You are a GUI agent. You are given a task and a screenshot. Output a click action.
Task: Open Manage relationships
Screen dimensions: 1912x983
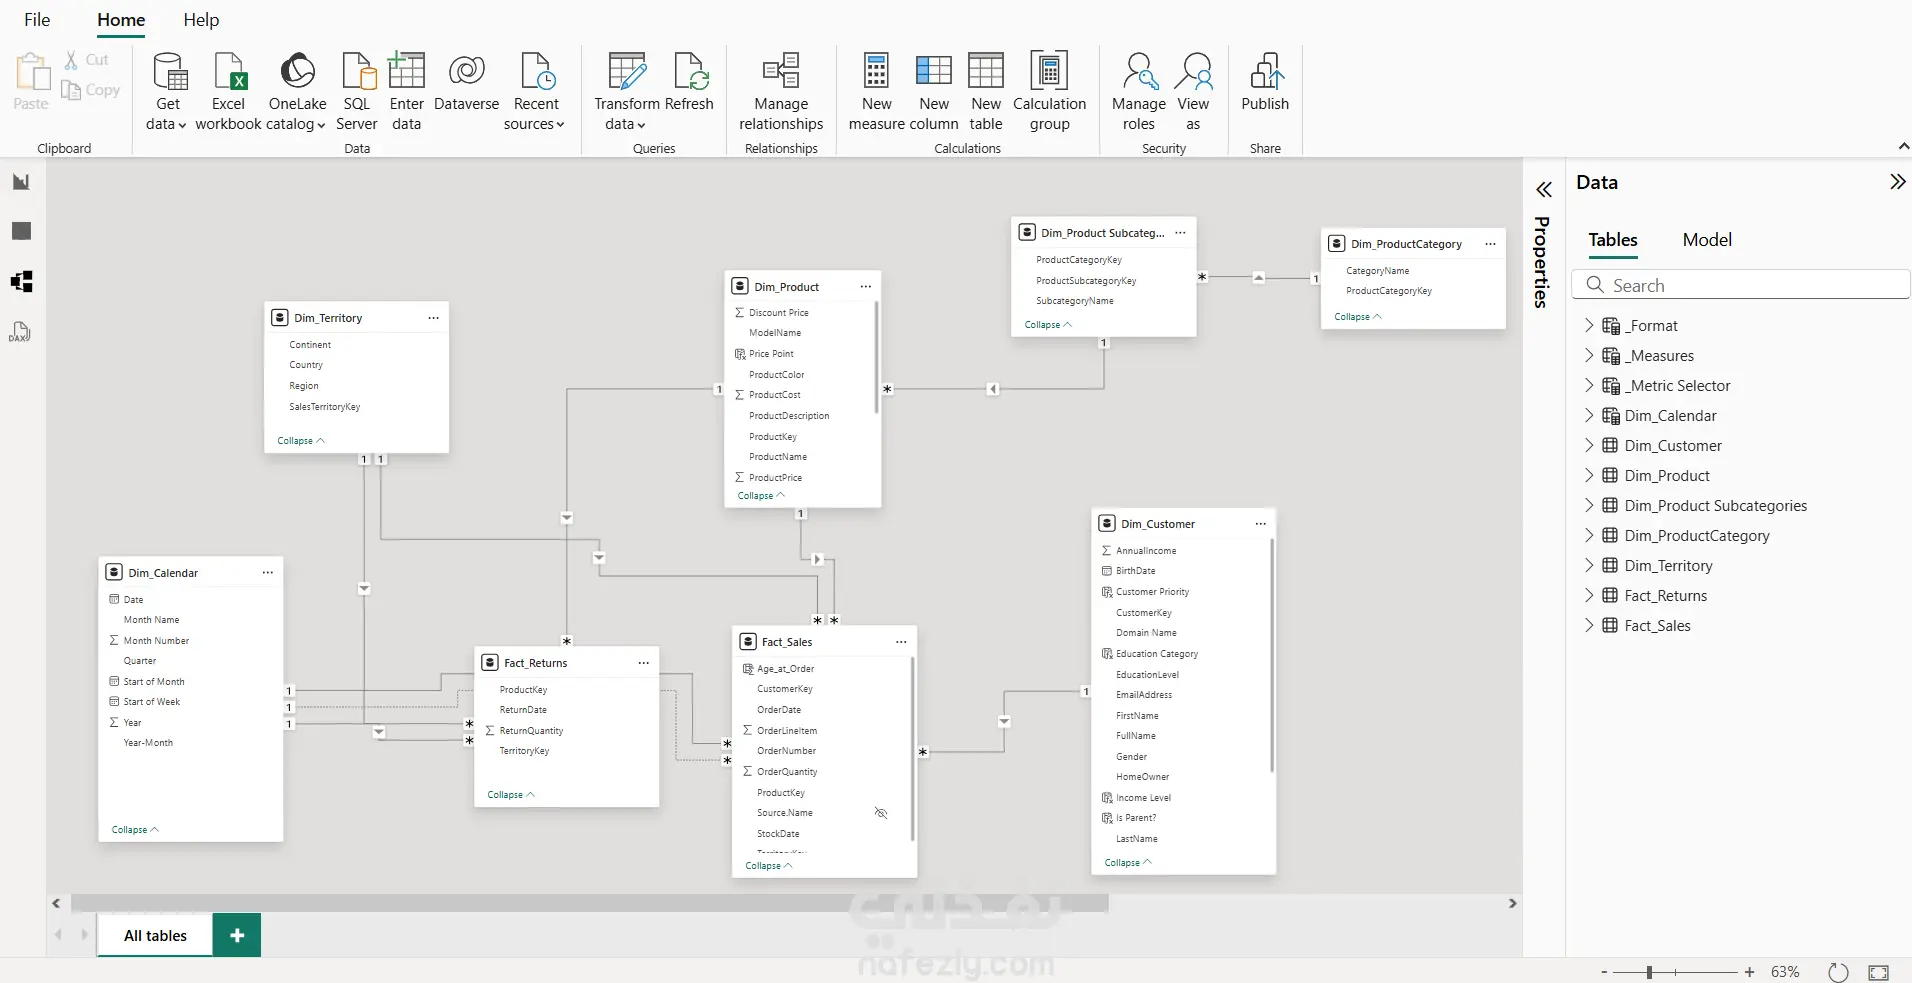[781, 91]
